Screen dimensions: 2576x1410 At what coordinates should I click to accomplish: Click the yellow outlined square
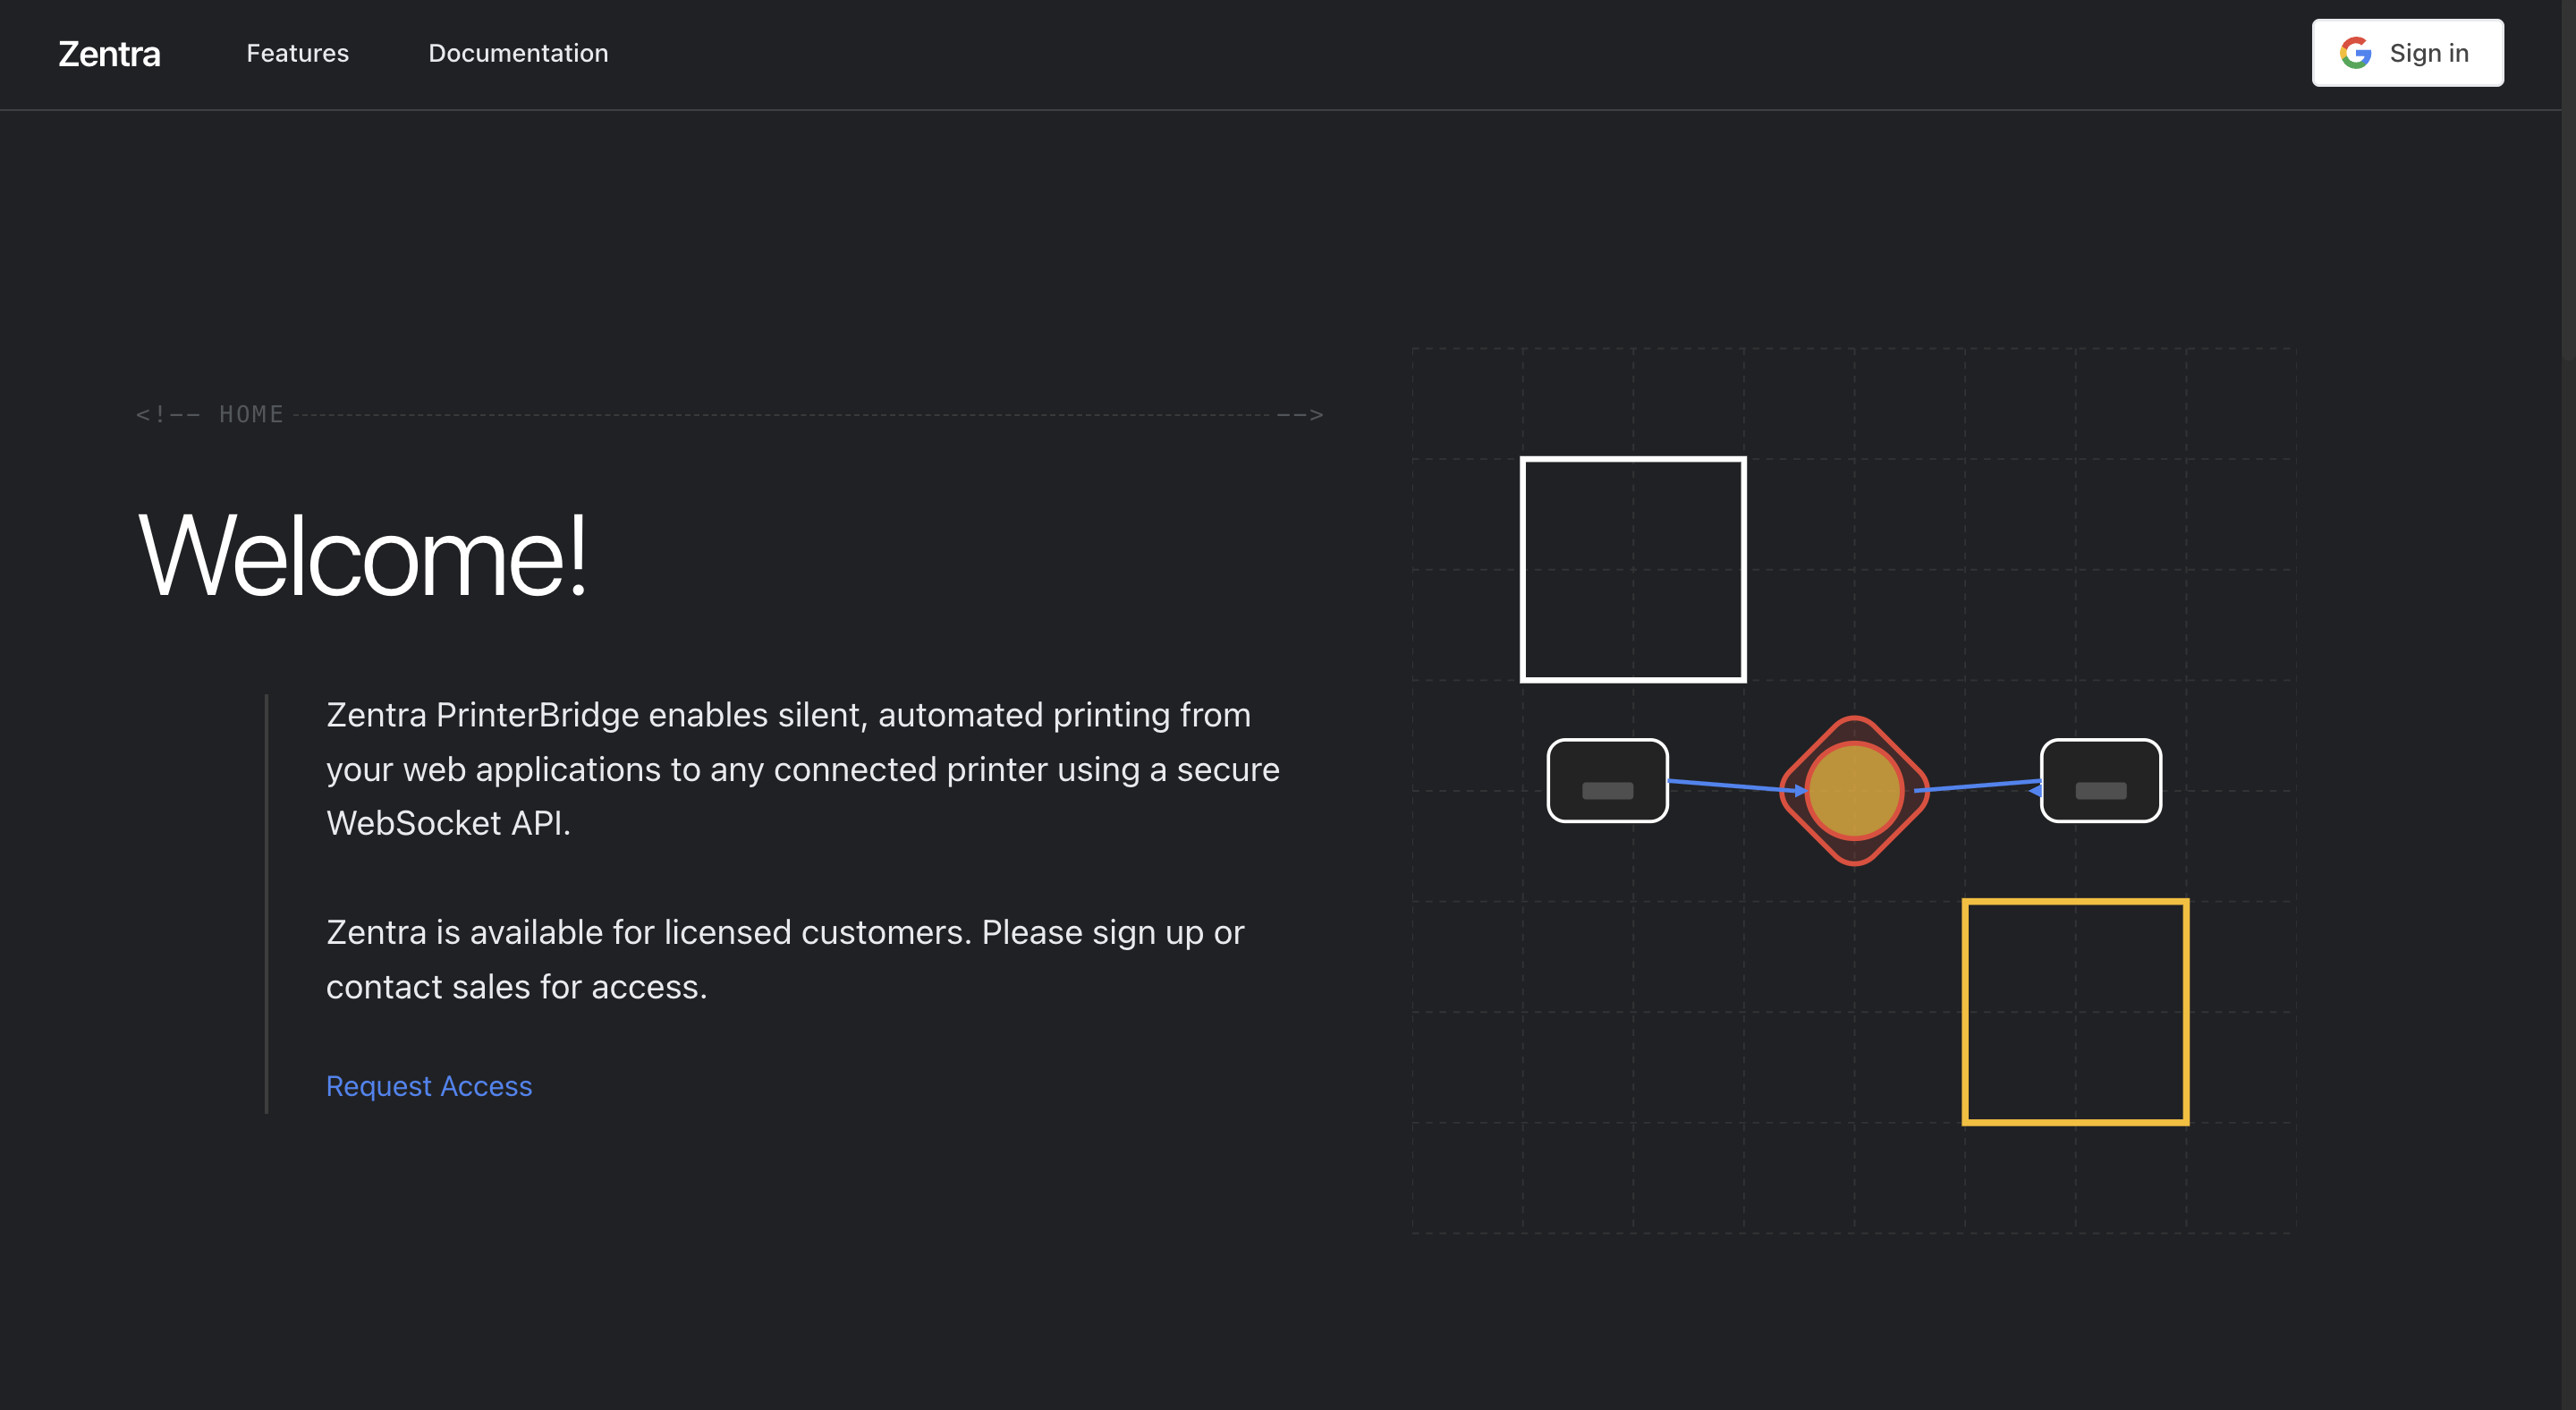(2076, 1012)
